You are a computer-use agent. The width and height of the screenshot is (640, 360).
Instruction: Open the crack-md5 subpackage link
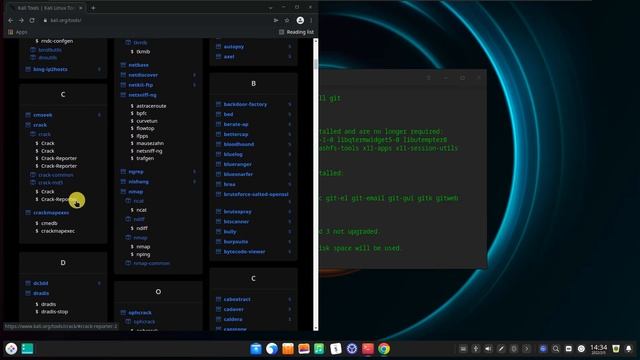click(x=50, y=182)
